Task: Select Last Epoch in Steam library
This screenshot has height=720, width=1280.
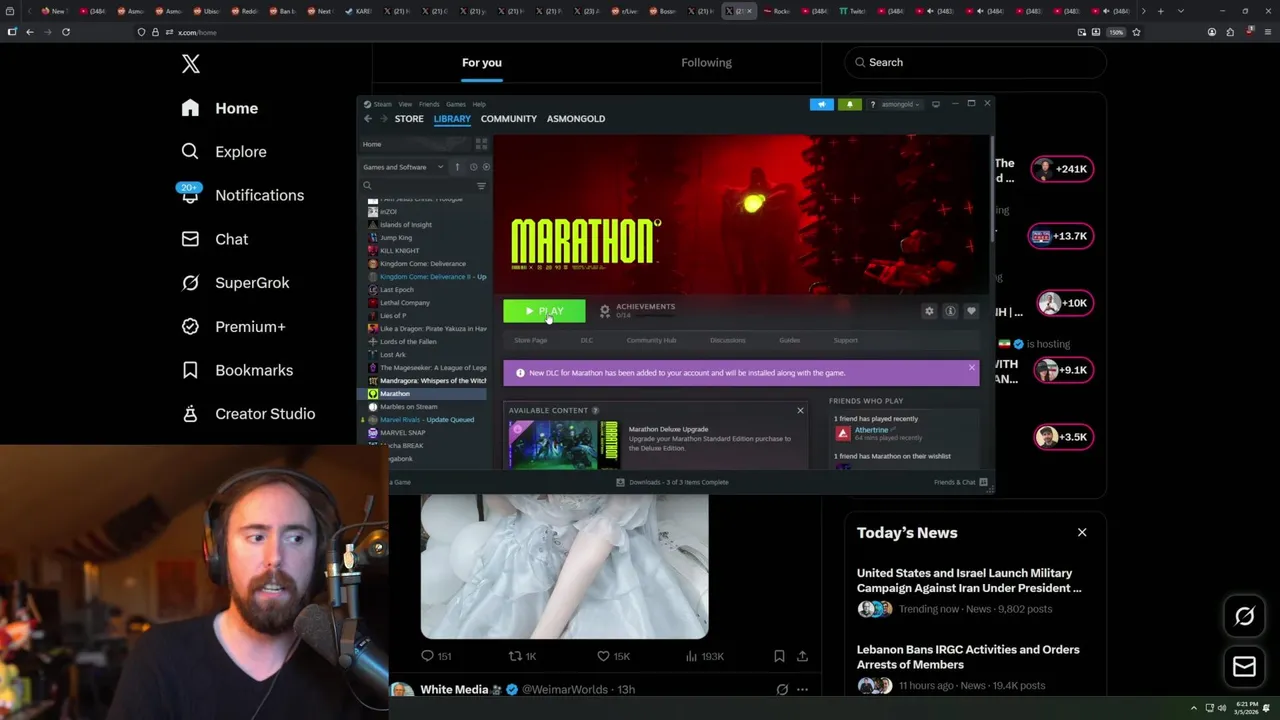Action: (x=397, y=290)
